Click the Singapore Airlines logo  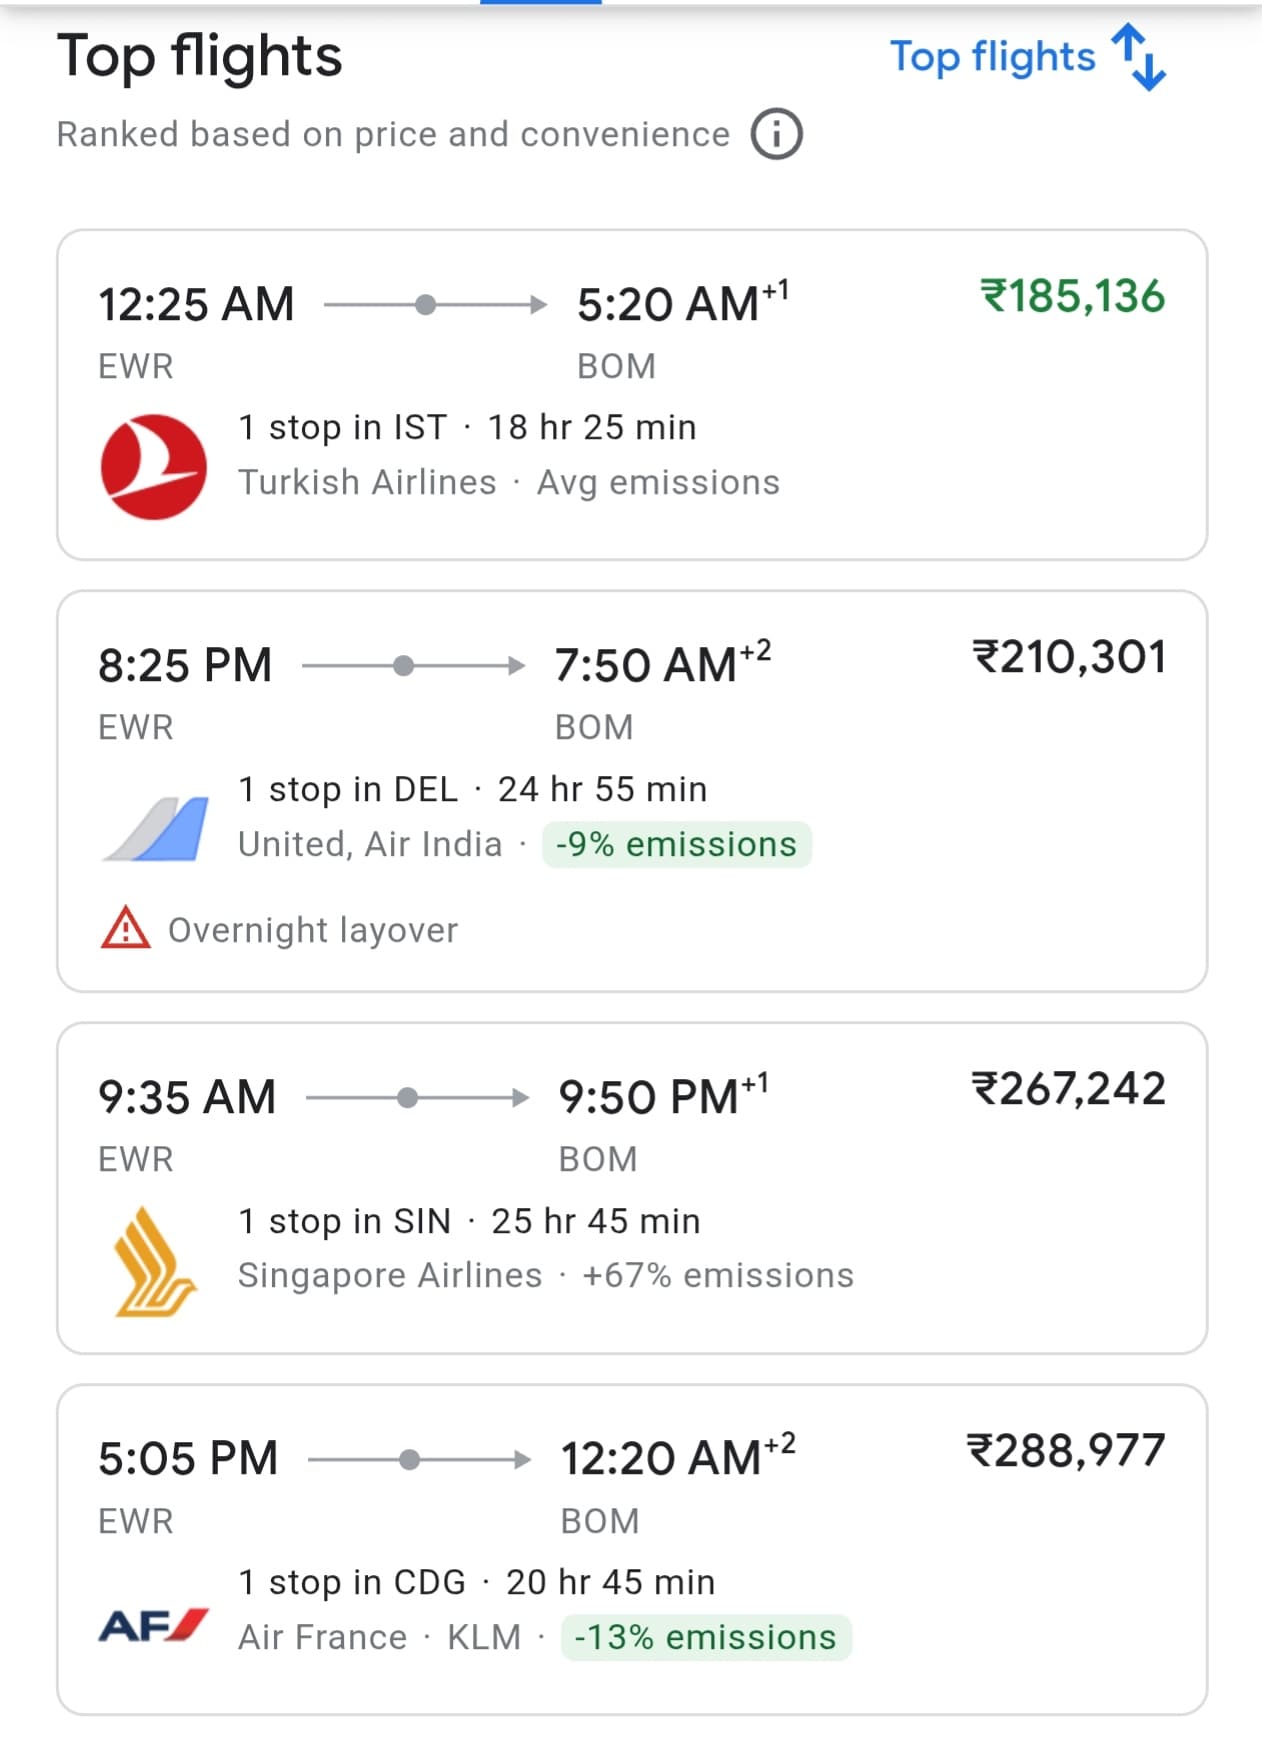154,1261
